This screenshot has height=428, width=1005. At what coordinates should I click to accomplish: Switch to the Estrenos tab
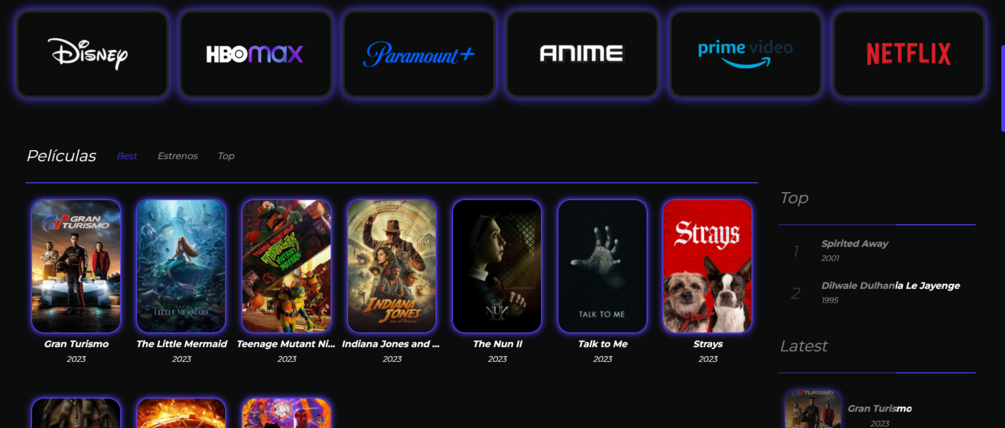(178, 156)
